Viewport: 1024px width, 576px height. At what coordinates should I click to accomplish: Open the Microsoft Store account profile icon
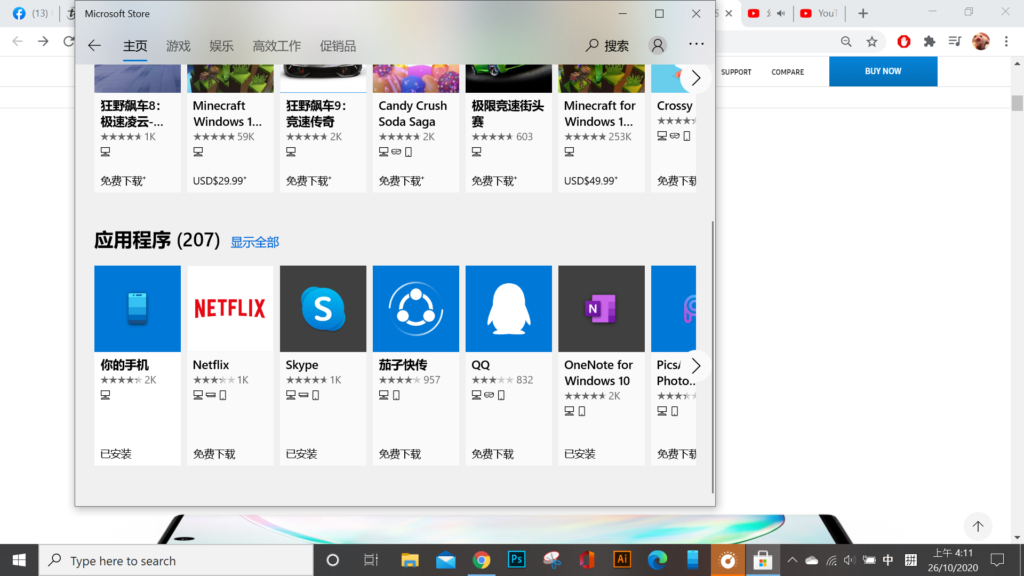658,45
